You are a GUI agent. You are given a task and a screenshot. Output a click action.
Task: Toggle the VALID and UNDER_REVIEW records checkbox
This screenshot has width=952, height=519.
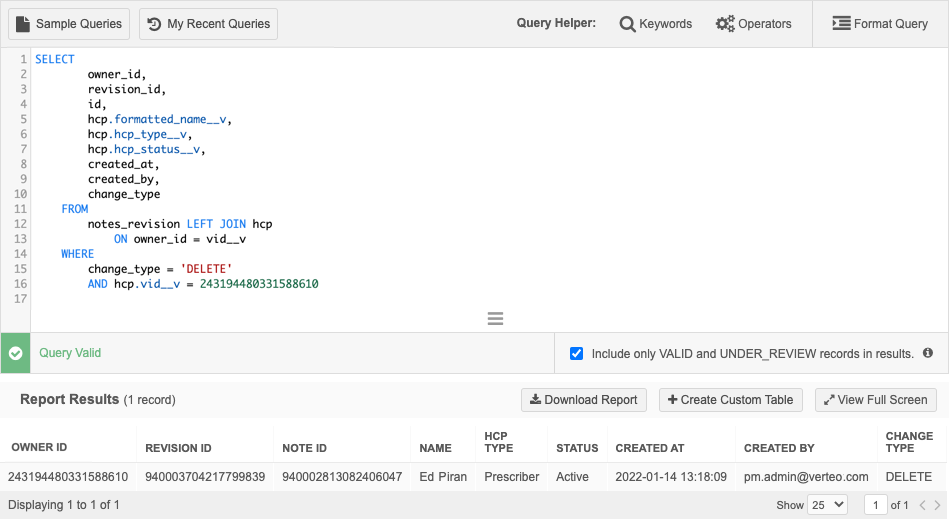pyautogui.click(x=576, y=353)
